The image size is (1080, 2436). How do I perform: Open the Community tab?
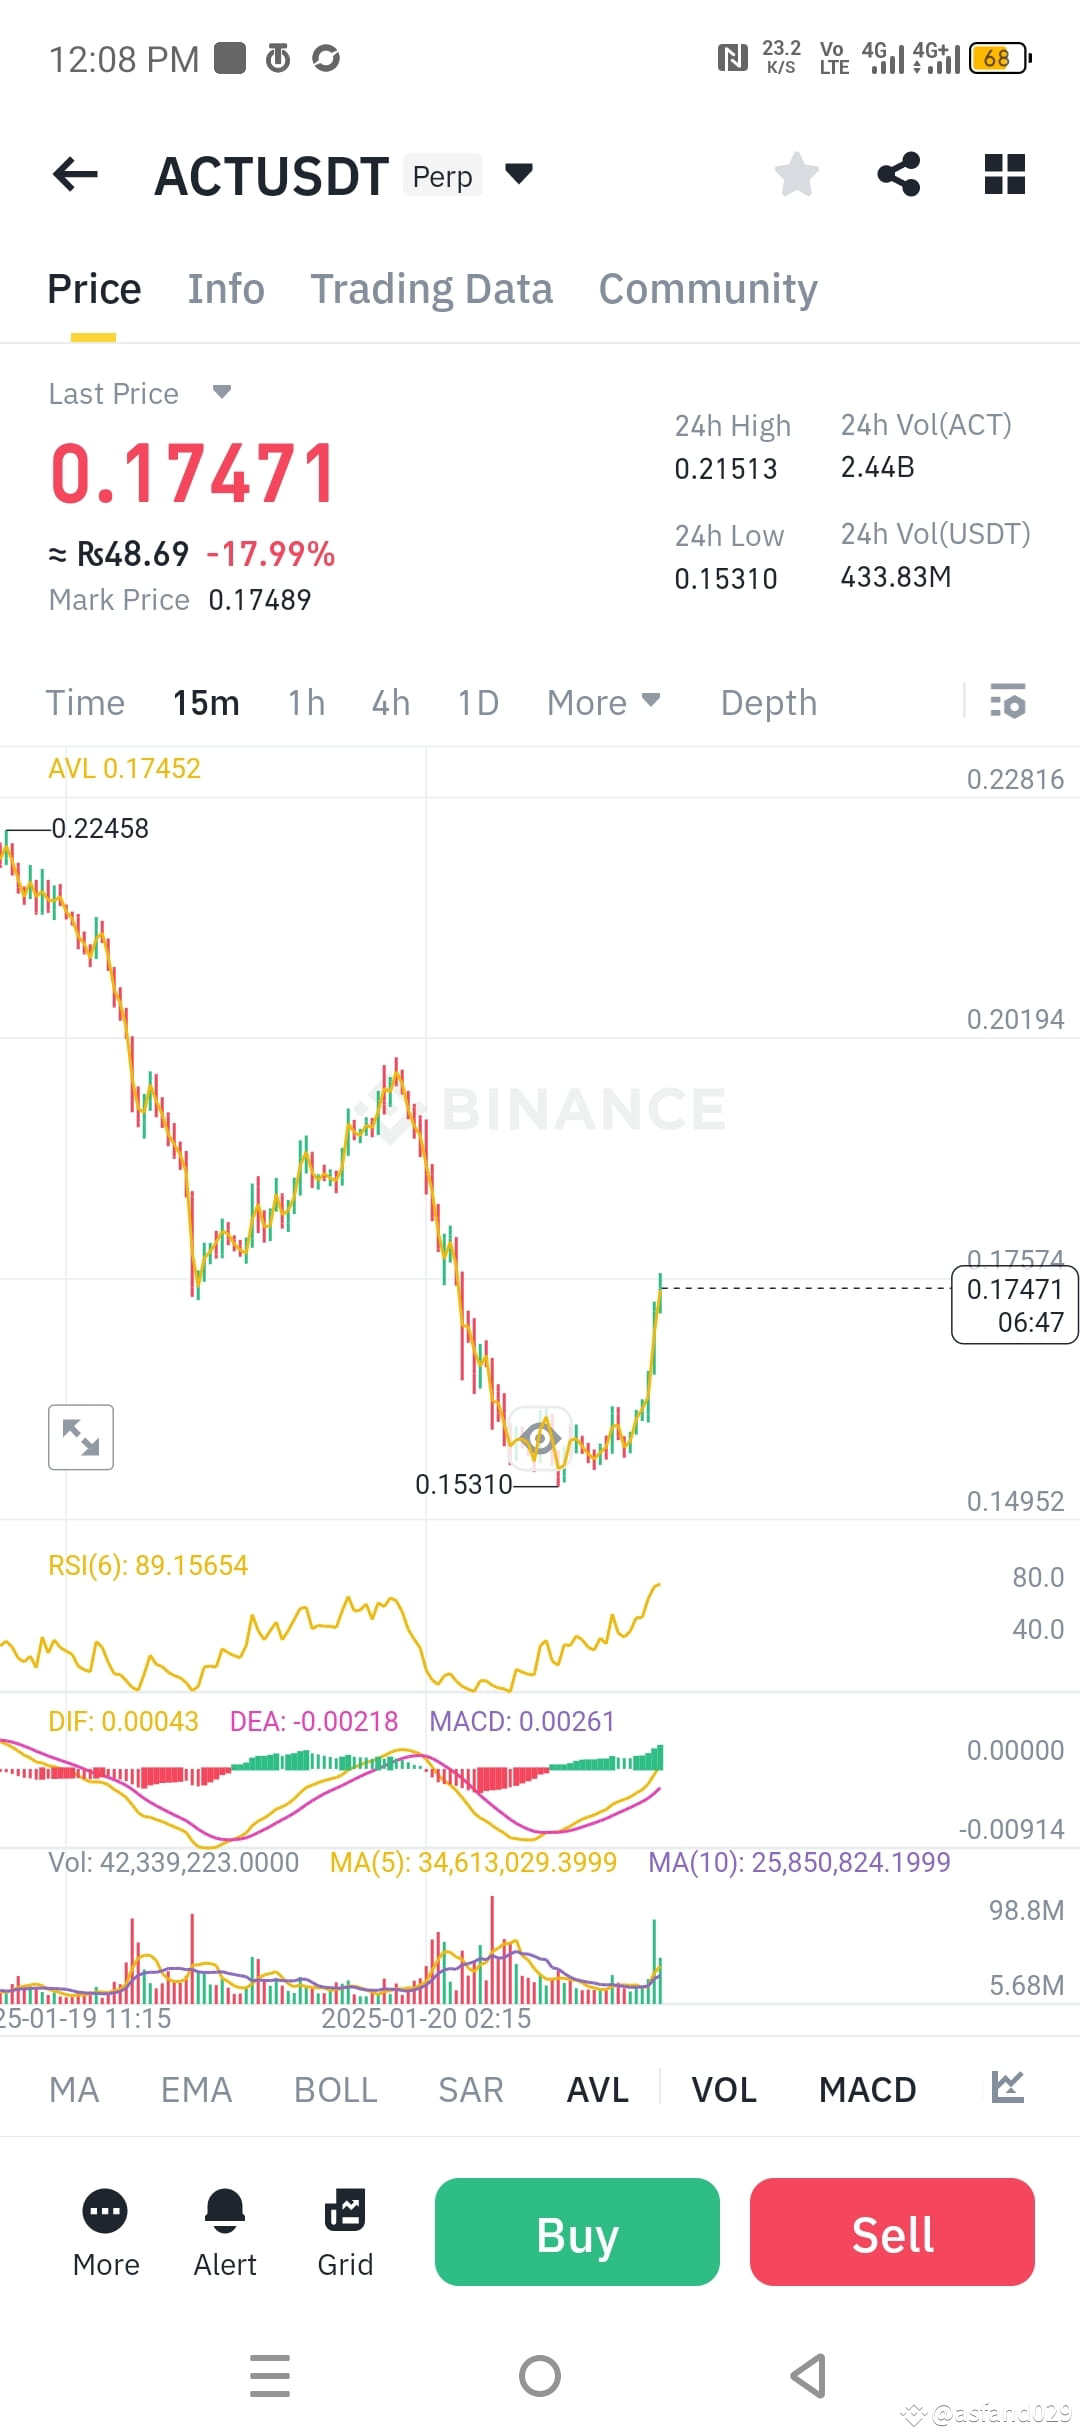707,289
